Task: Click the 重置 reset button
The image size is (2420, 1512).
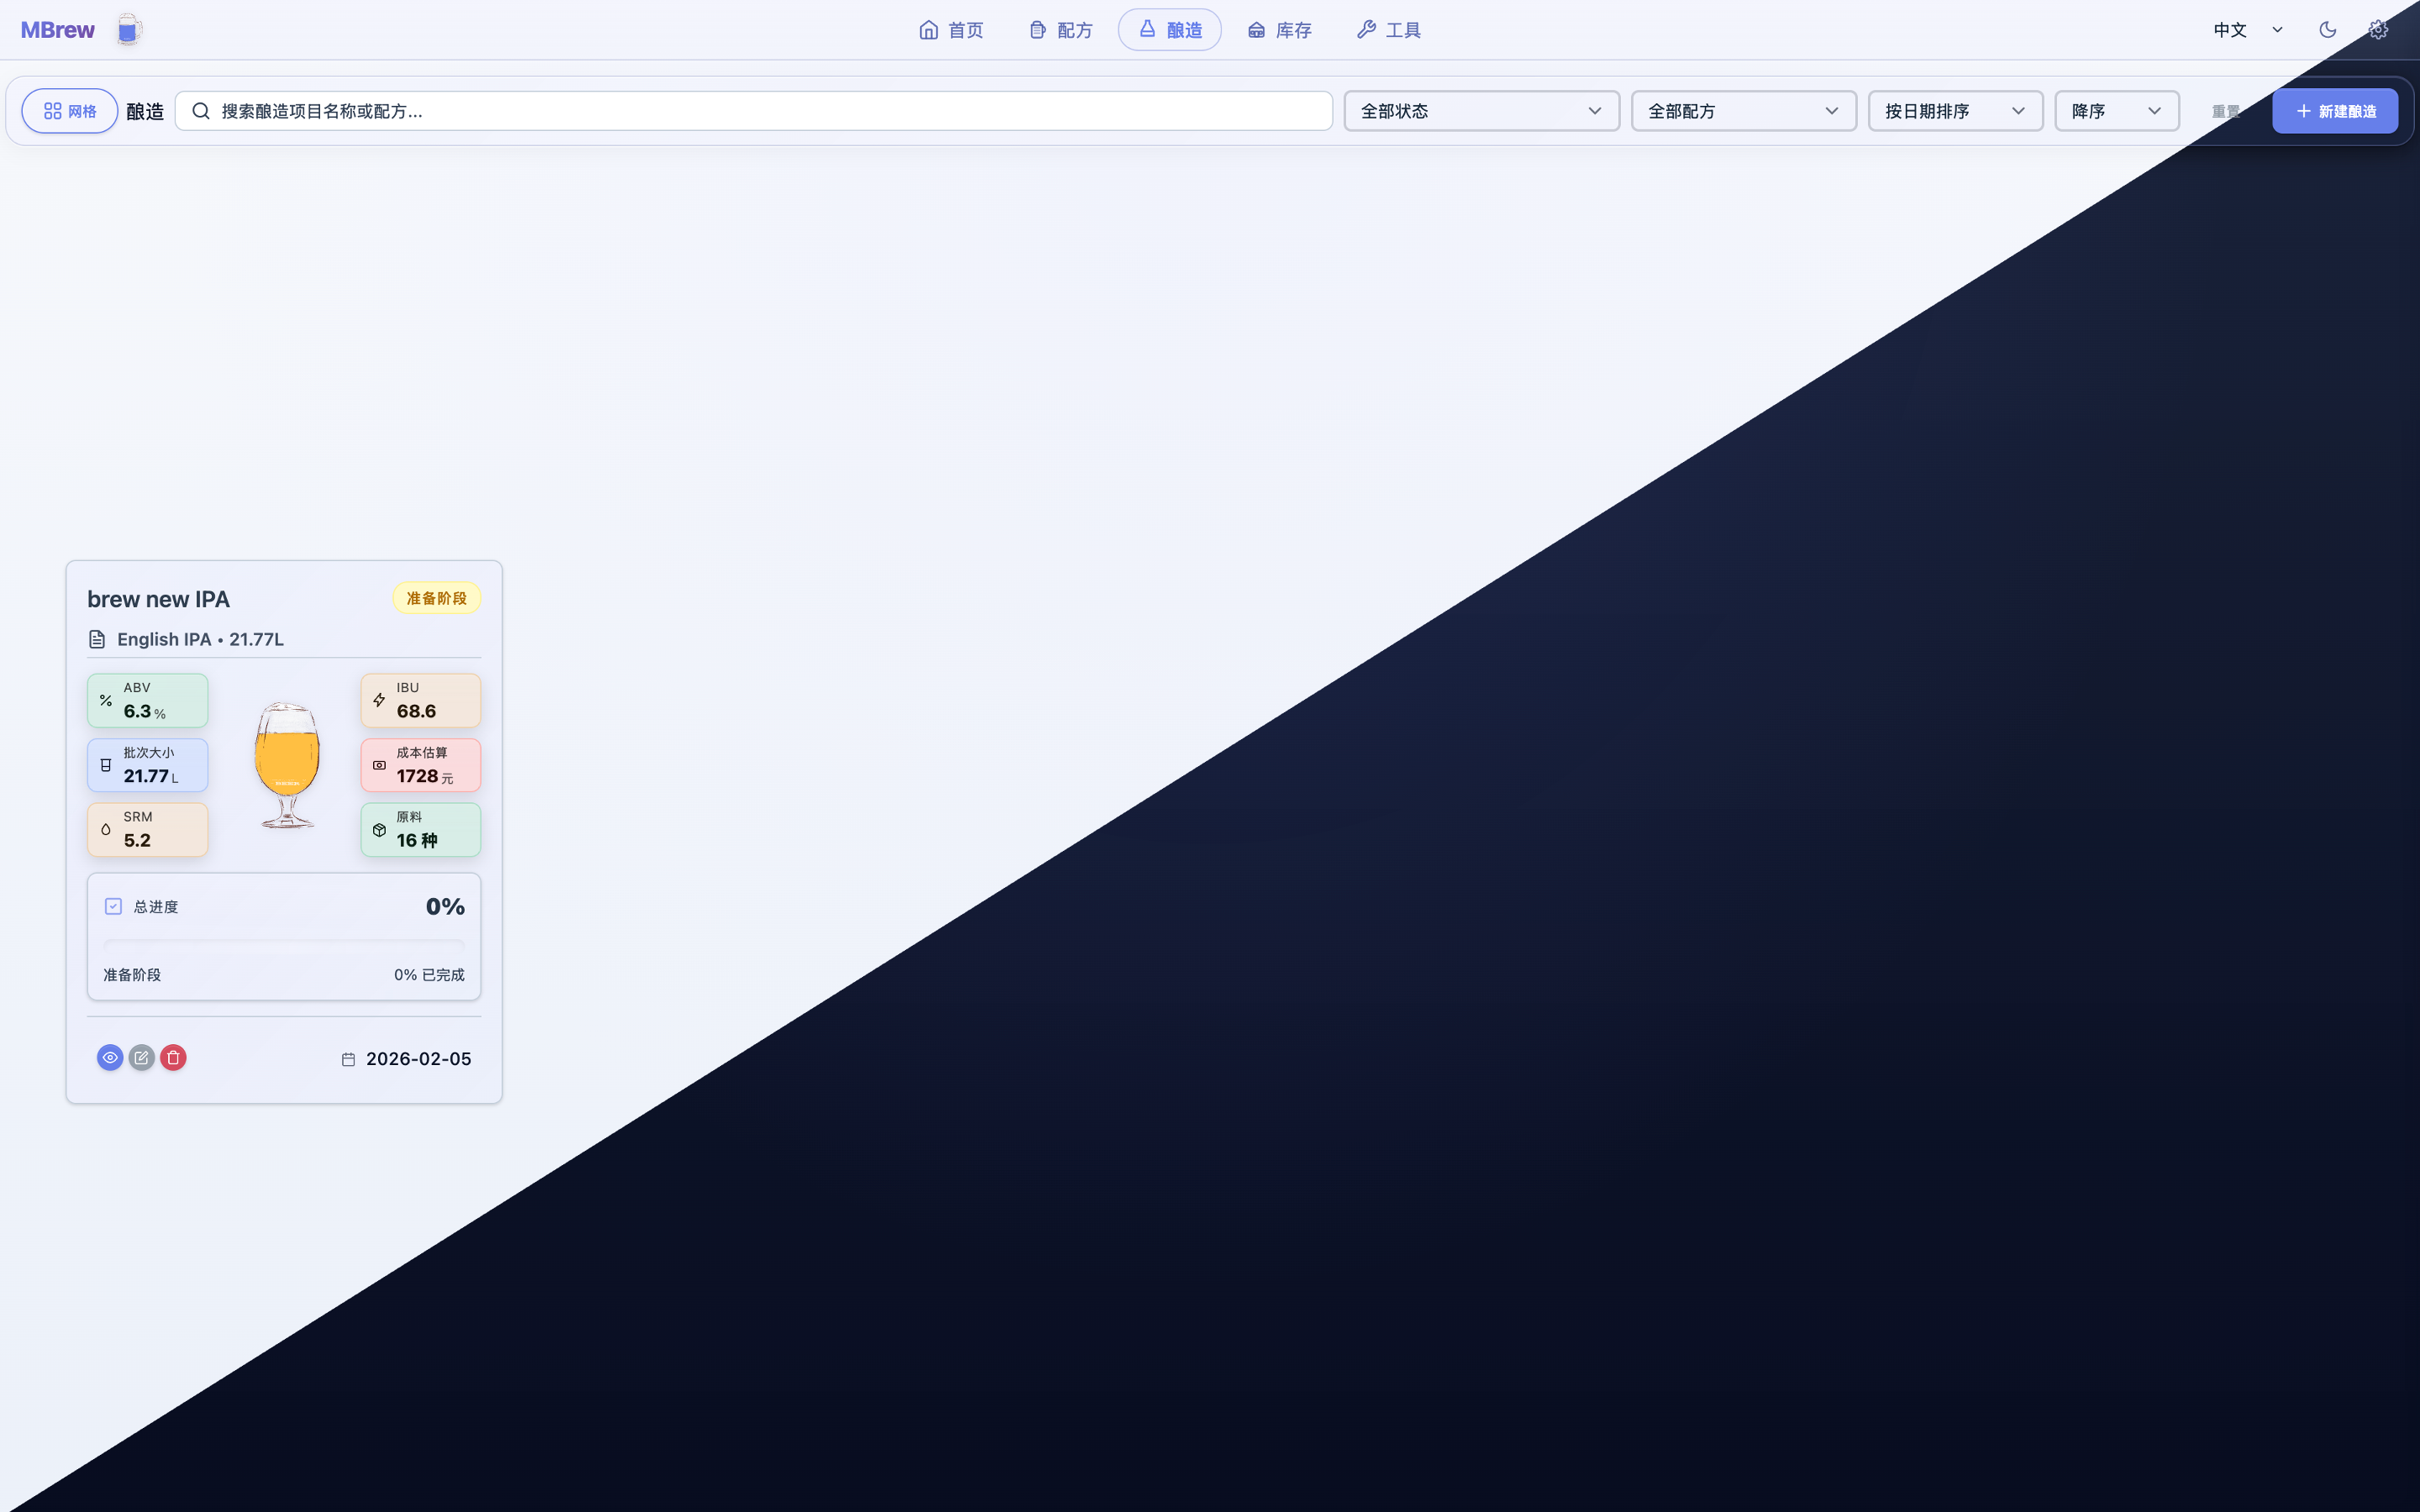Action: point(2225,111)
